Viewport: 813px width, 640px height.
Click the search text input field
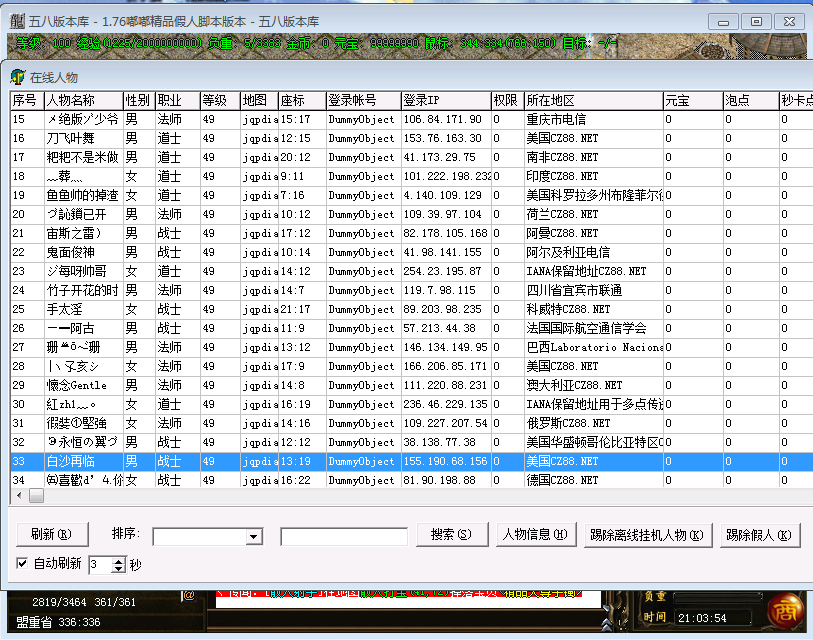point(343,537)
